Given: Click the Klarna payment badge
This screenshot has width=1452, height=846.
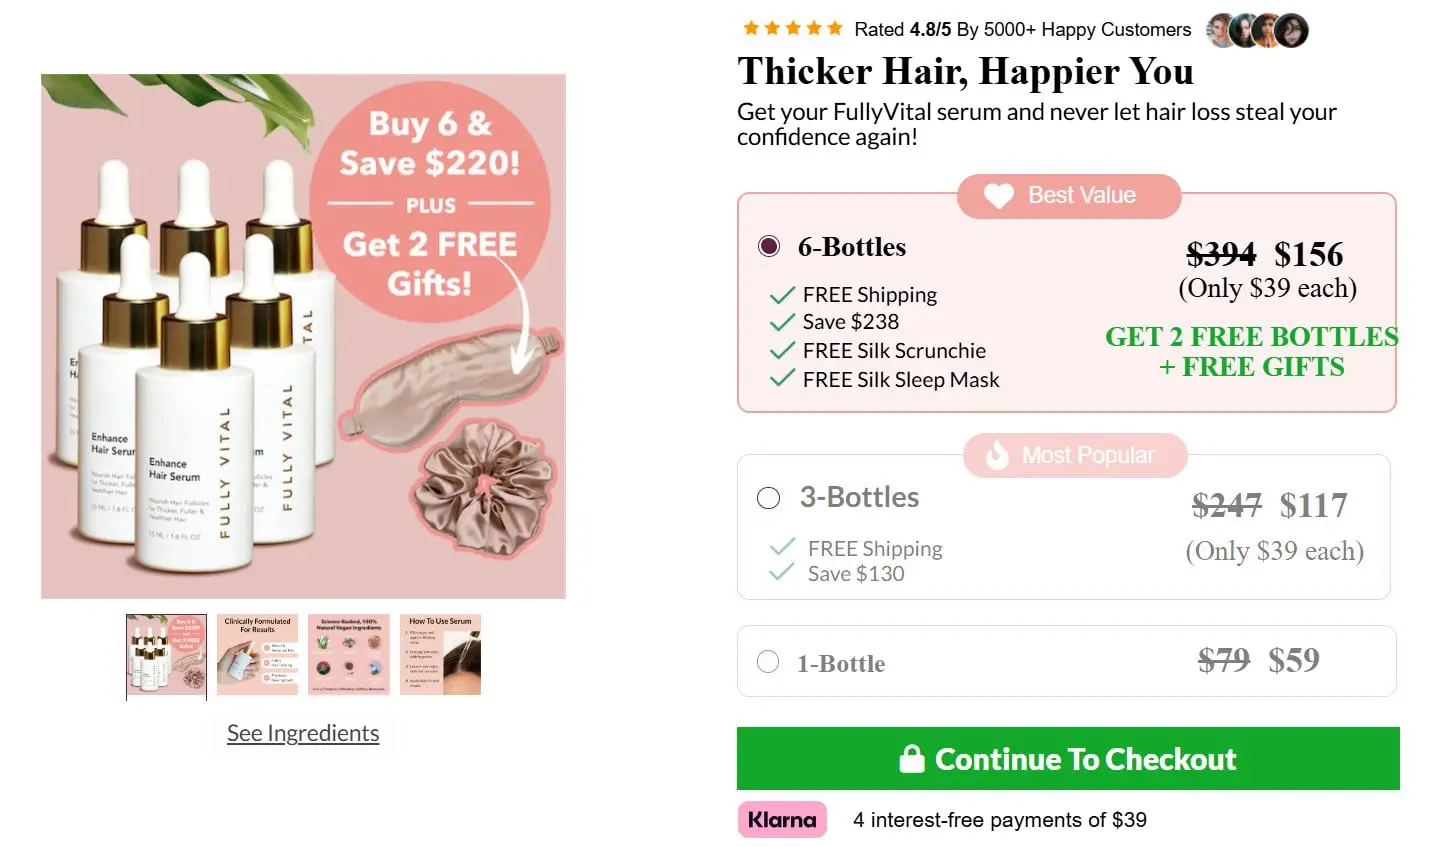Looking at the screenshot, I should (x=782, y=819).
